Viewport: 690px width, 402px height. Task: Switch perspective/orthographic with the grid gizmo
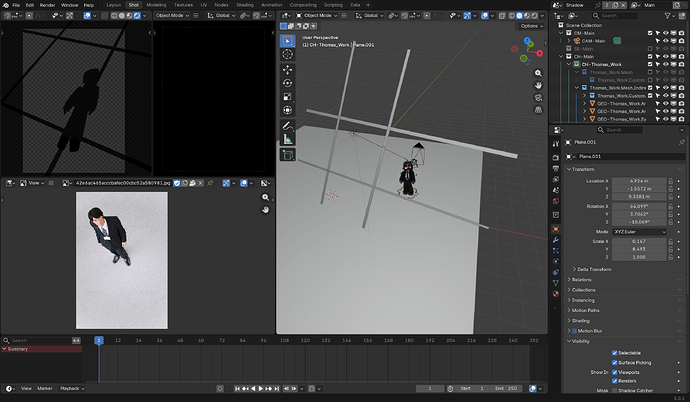(x=538, y=110)
